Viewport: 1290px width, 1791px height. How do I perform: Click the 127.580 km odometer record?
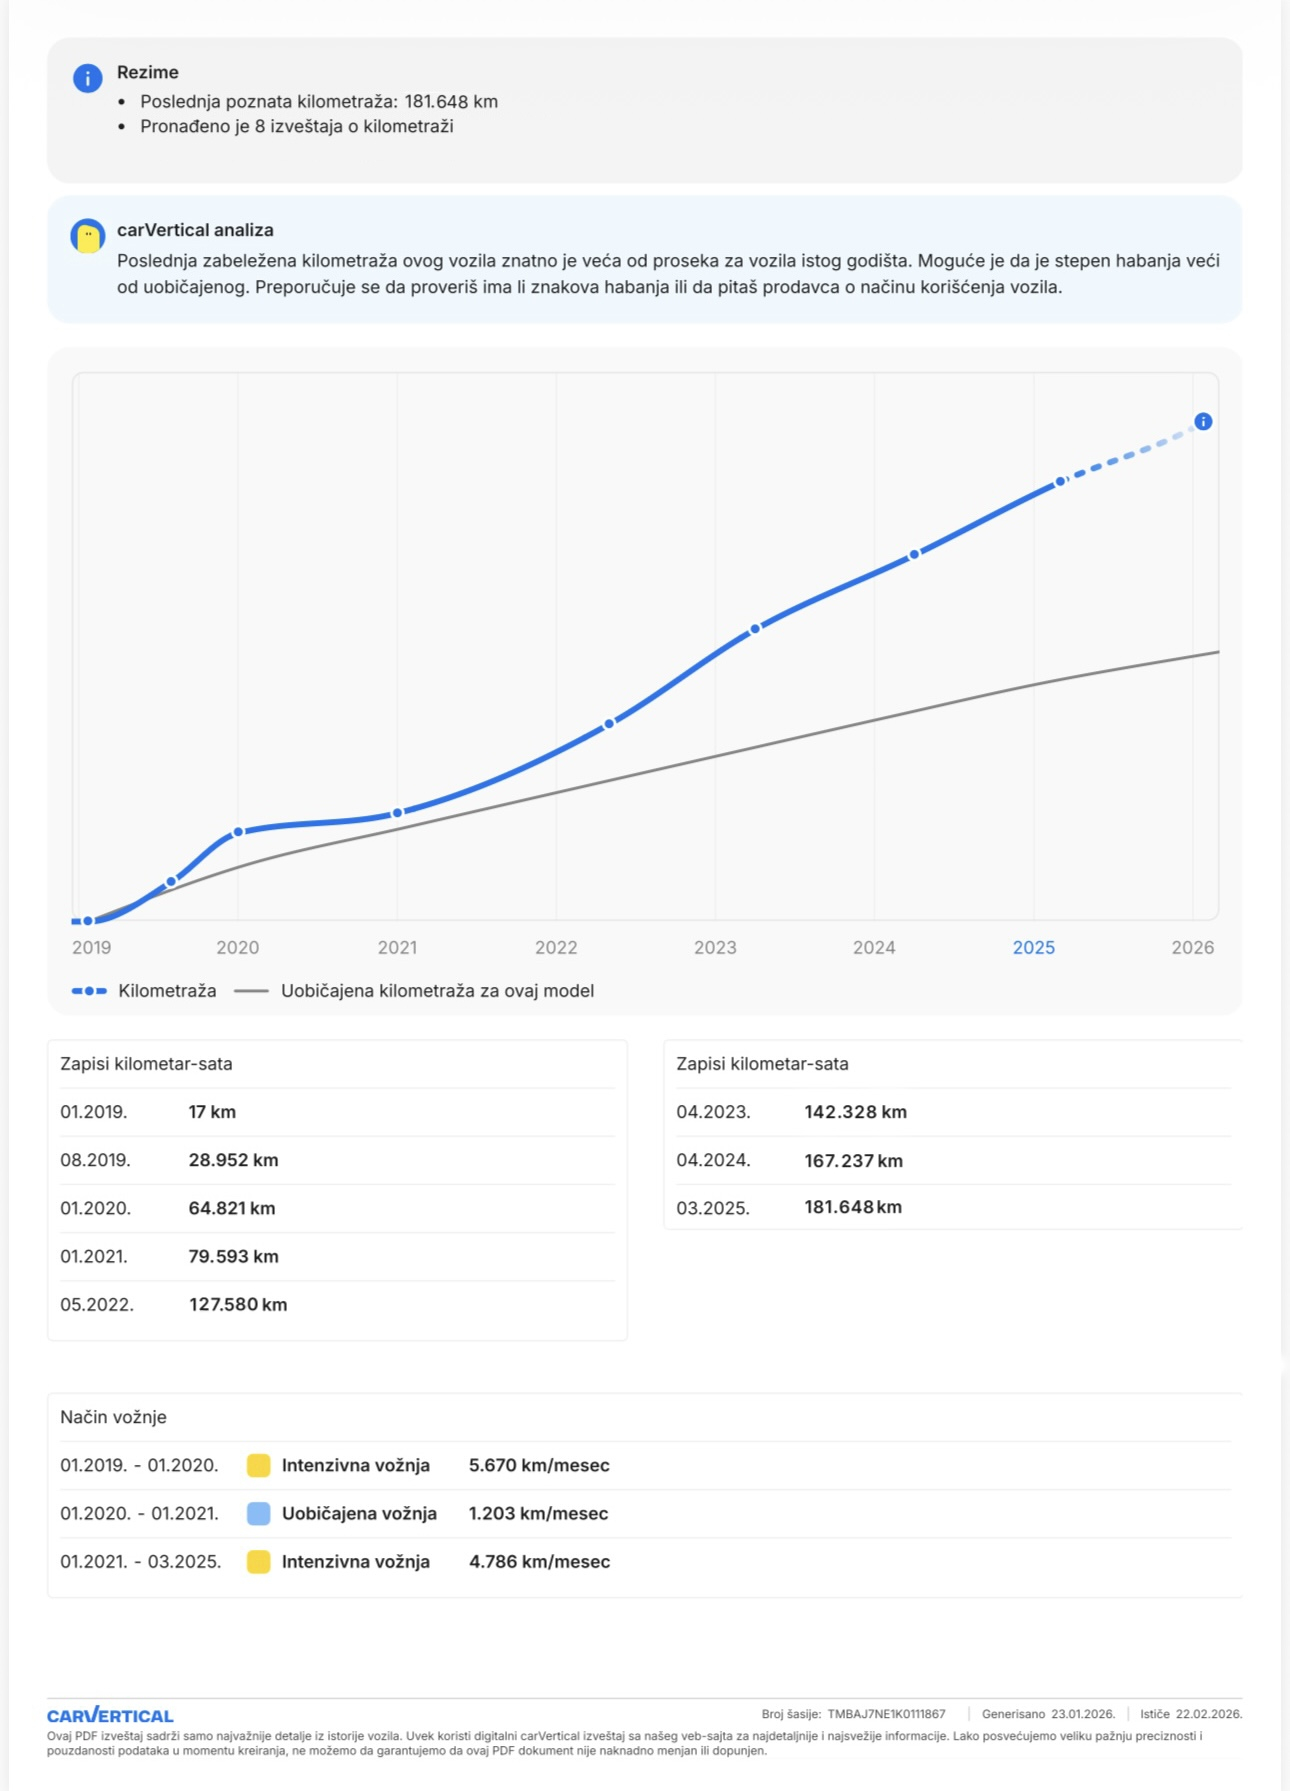click(238, 1305)
